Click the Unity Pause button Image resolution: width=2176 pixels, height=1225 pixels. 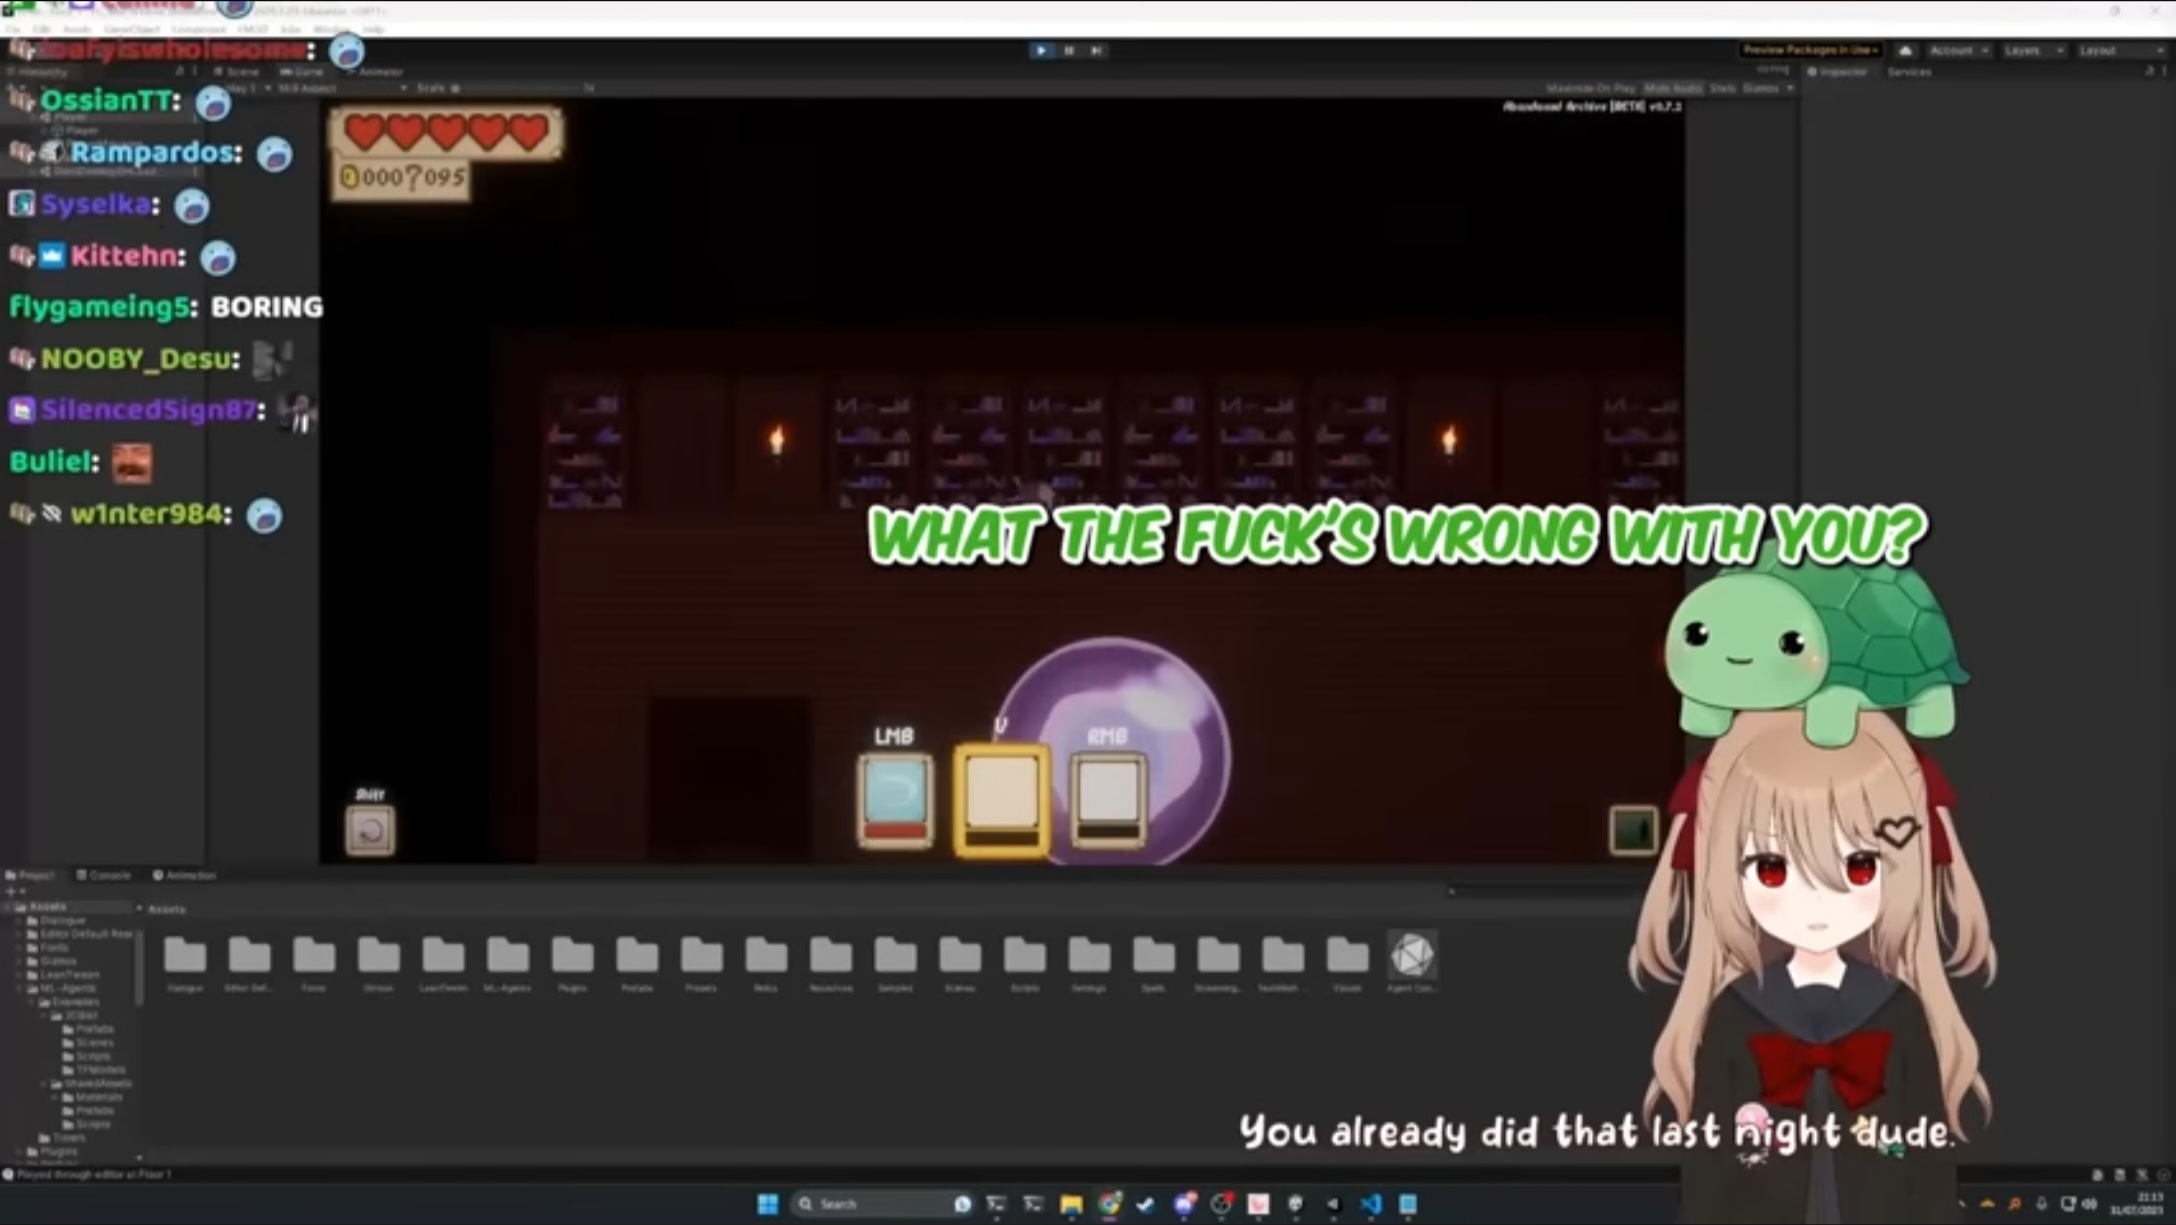pos(1069,50)
